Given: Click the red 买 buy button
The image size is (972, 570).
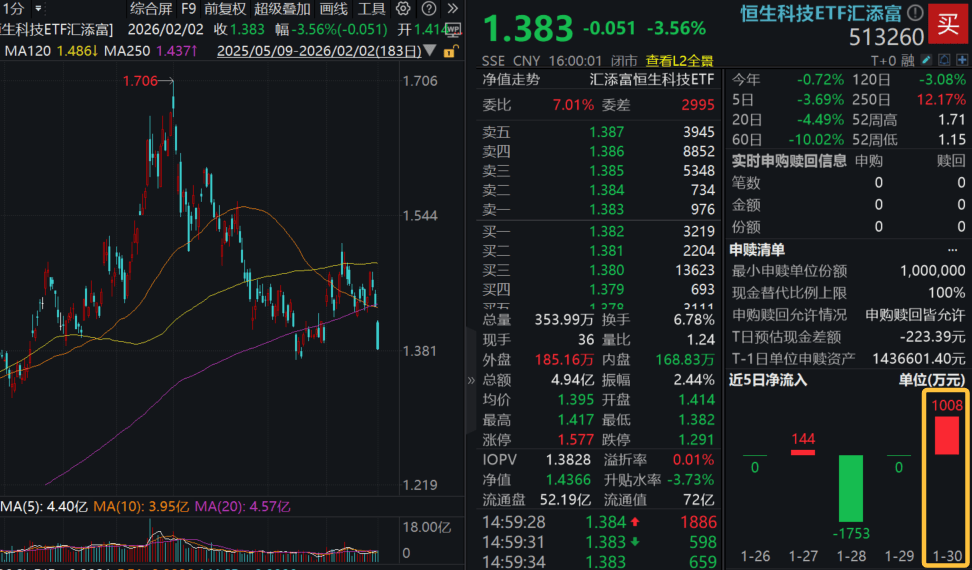Looking at the screenshot, I should (x=945, y=23).
